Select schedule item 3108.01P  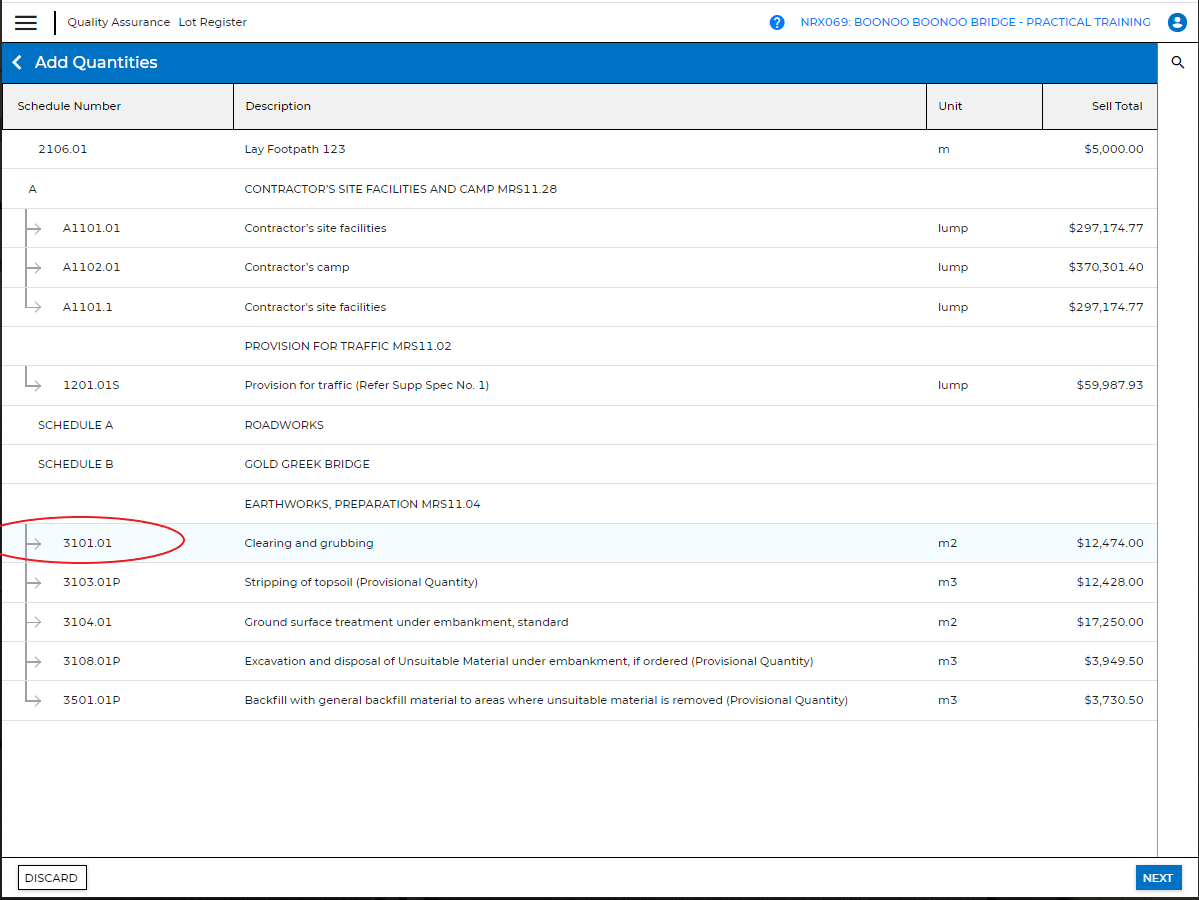point(91,661)
